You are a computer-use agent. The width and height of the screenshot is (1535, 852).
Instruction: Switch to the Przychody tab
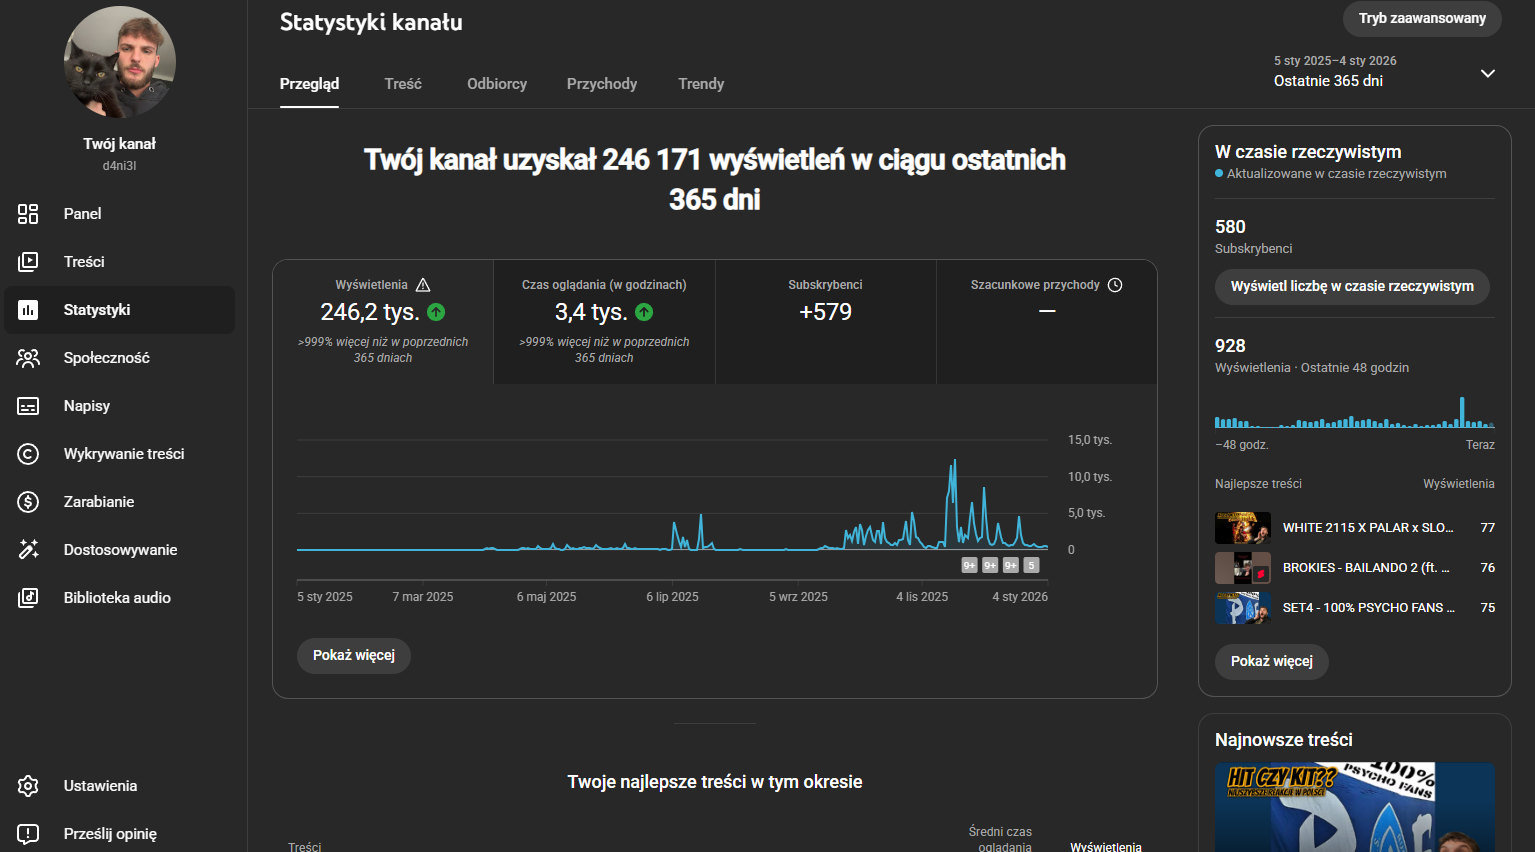[601, 84]
